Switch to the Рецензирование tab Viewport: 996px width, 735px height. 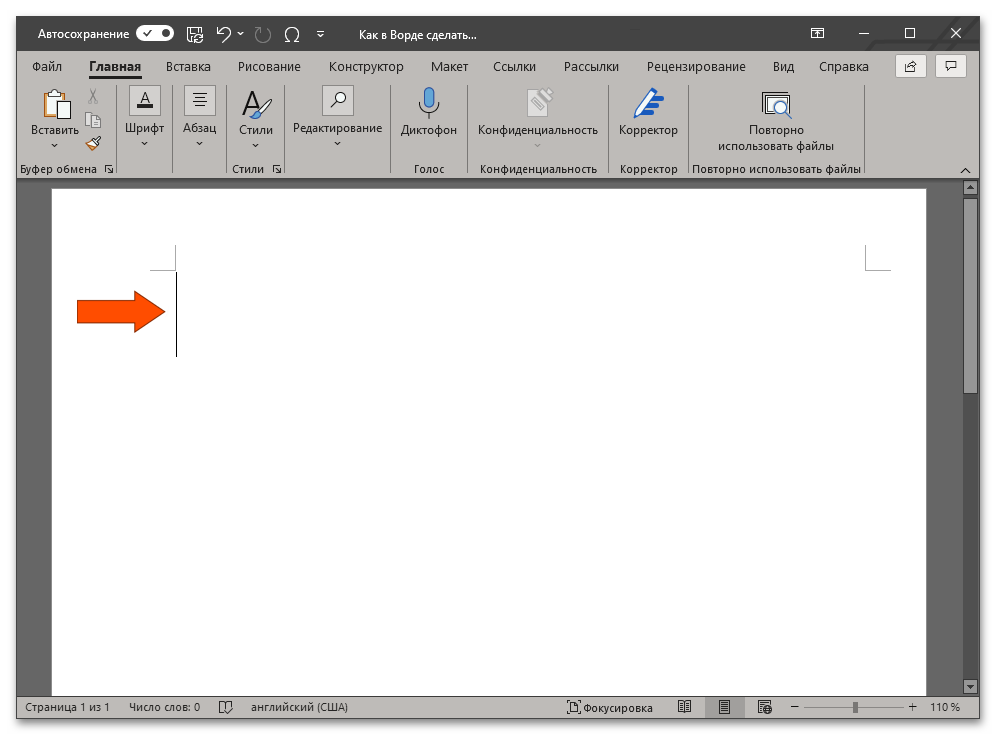click(695, 67)
